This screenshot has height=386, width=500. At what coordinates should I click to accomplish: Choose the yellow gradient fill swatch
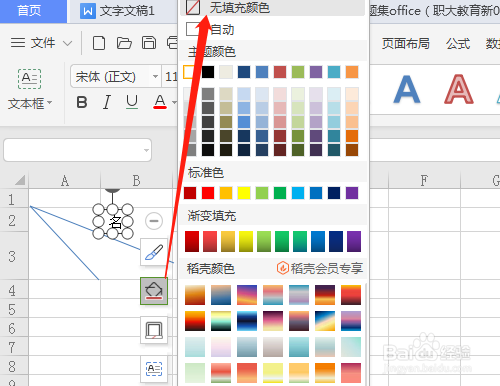(x=246, y=241)
